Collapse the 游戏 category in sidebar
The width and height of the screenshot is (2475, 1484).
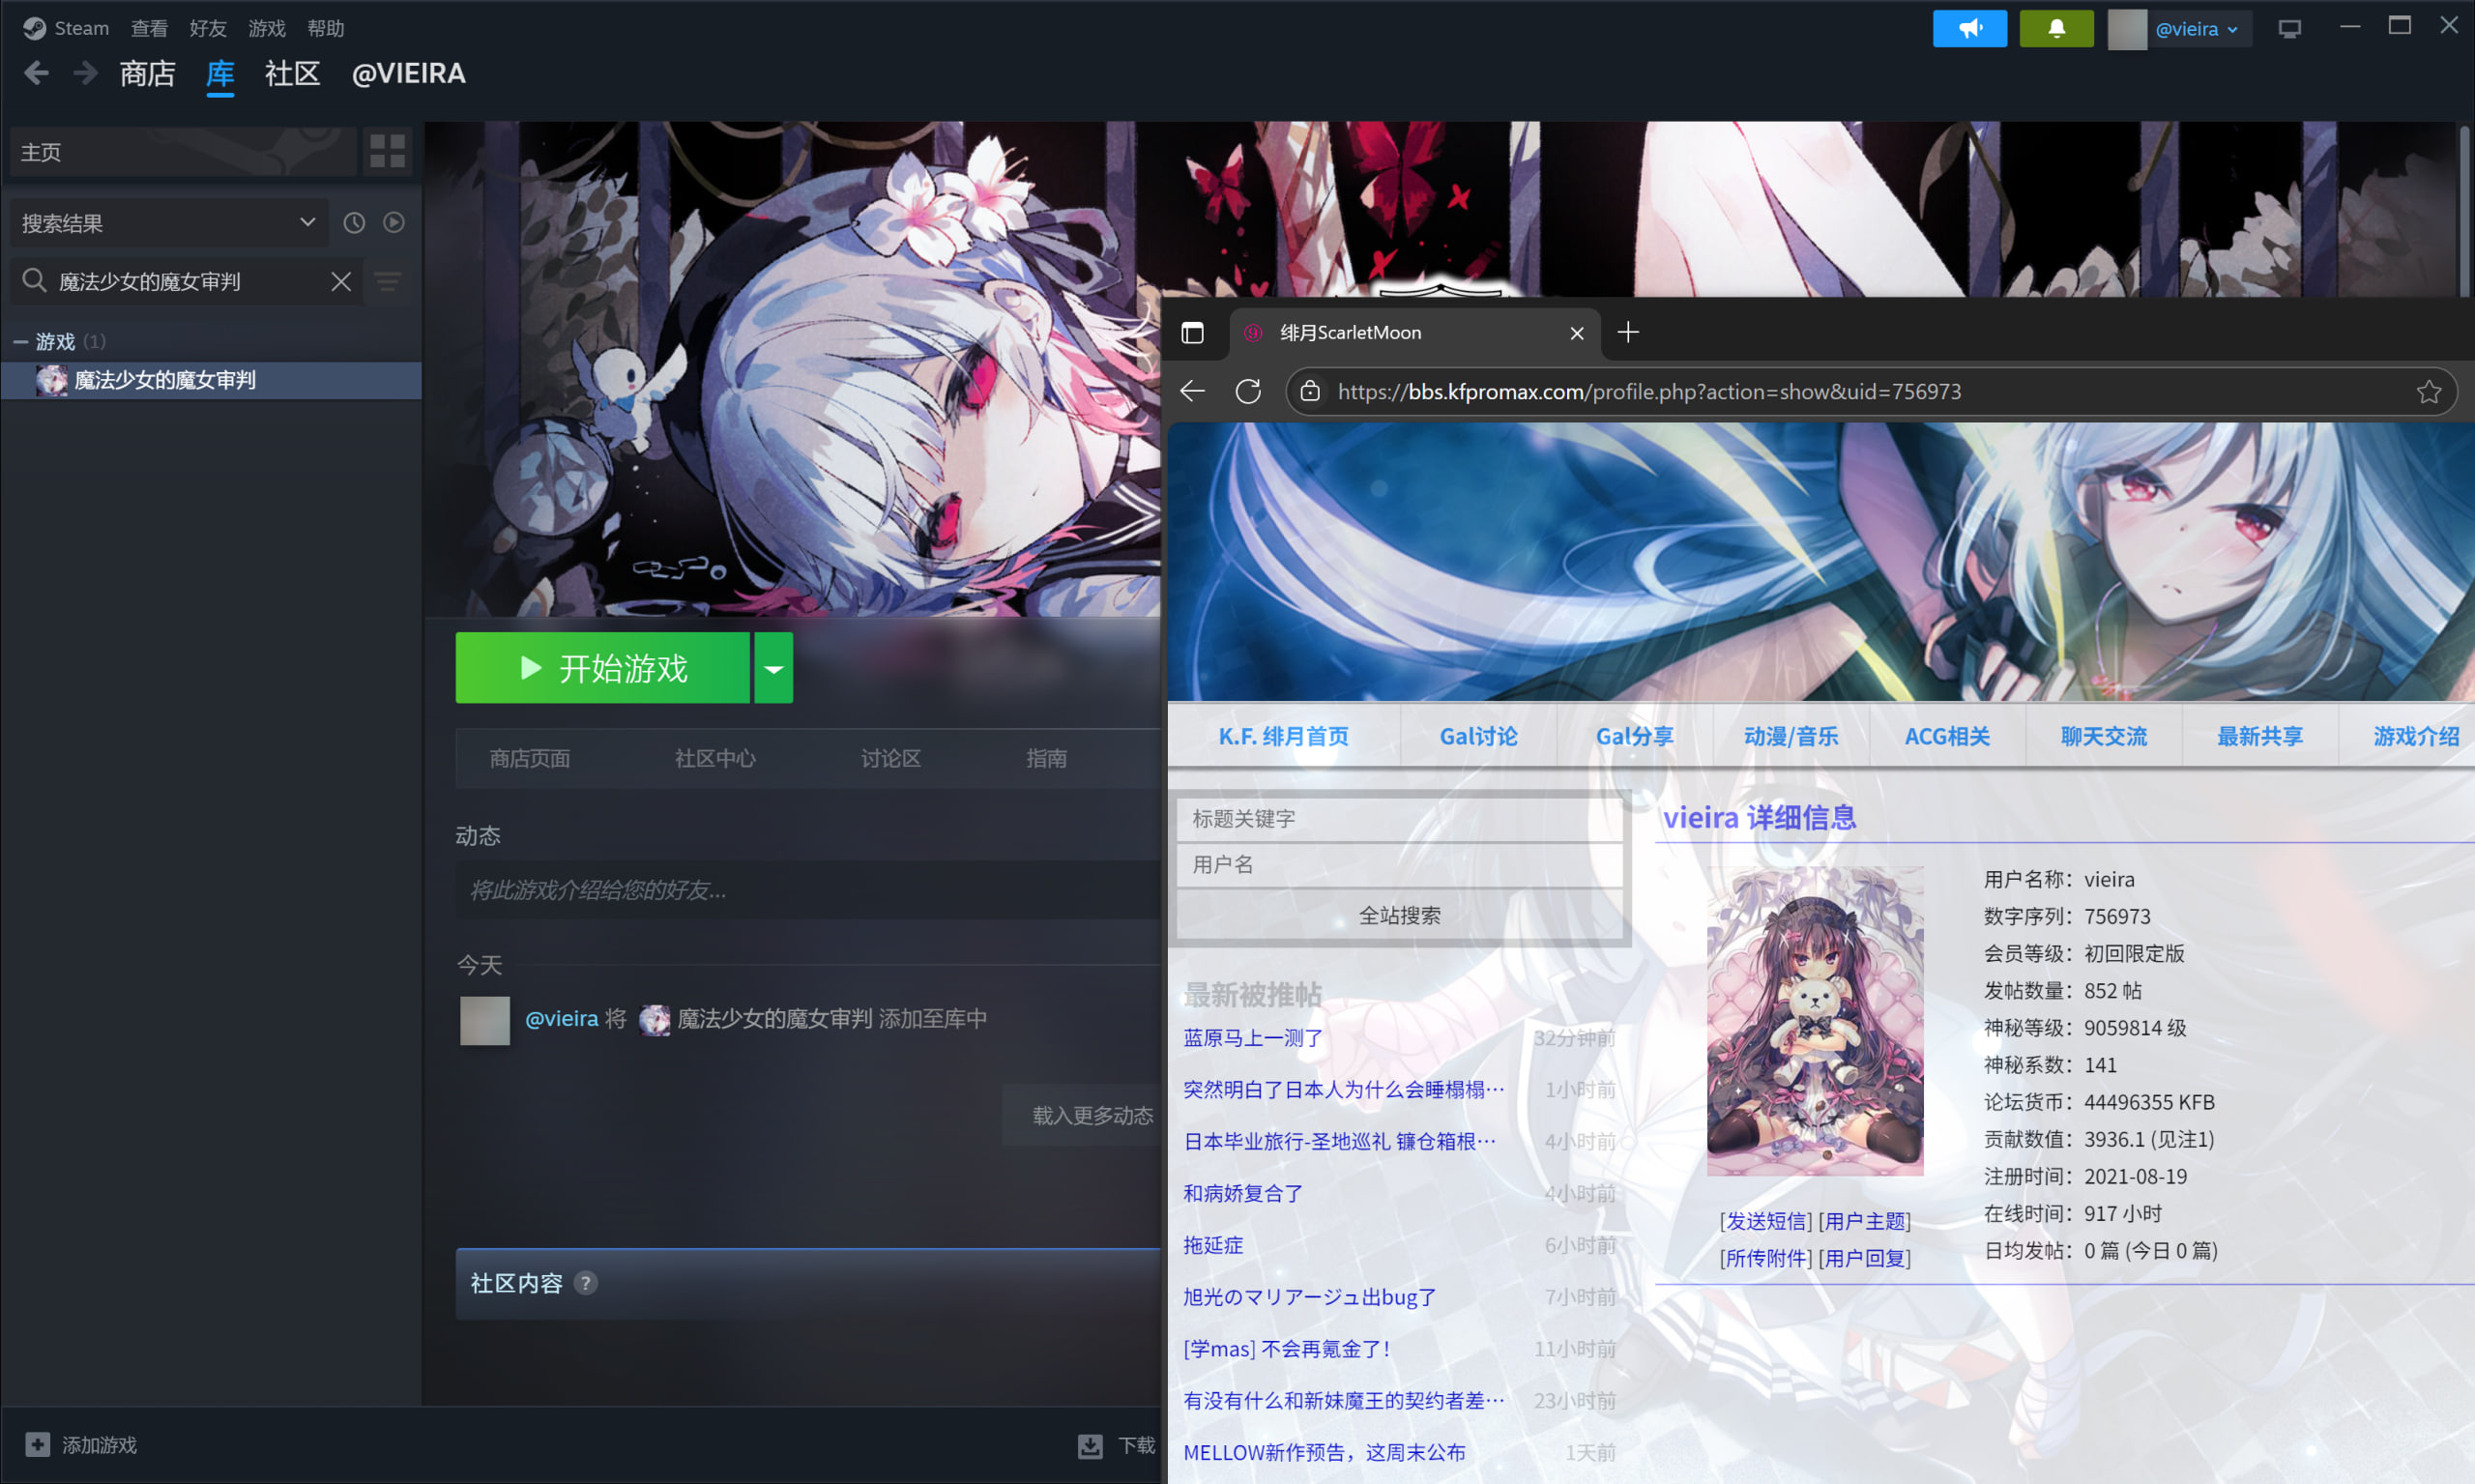pyautogui.click(x=20, y=342)
